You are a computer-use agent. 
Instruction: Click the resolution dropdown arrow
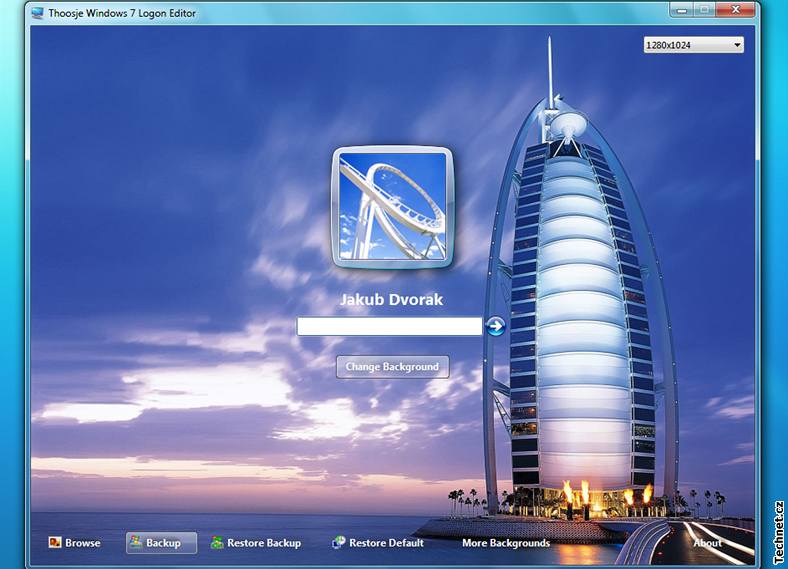[x=737, y=45]
